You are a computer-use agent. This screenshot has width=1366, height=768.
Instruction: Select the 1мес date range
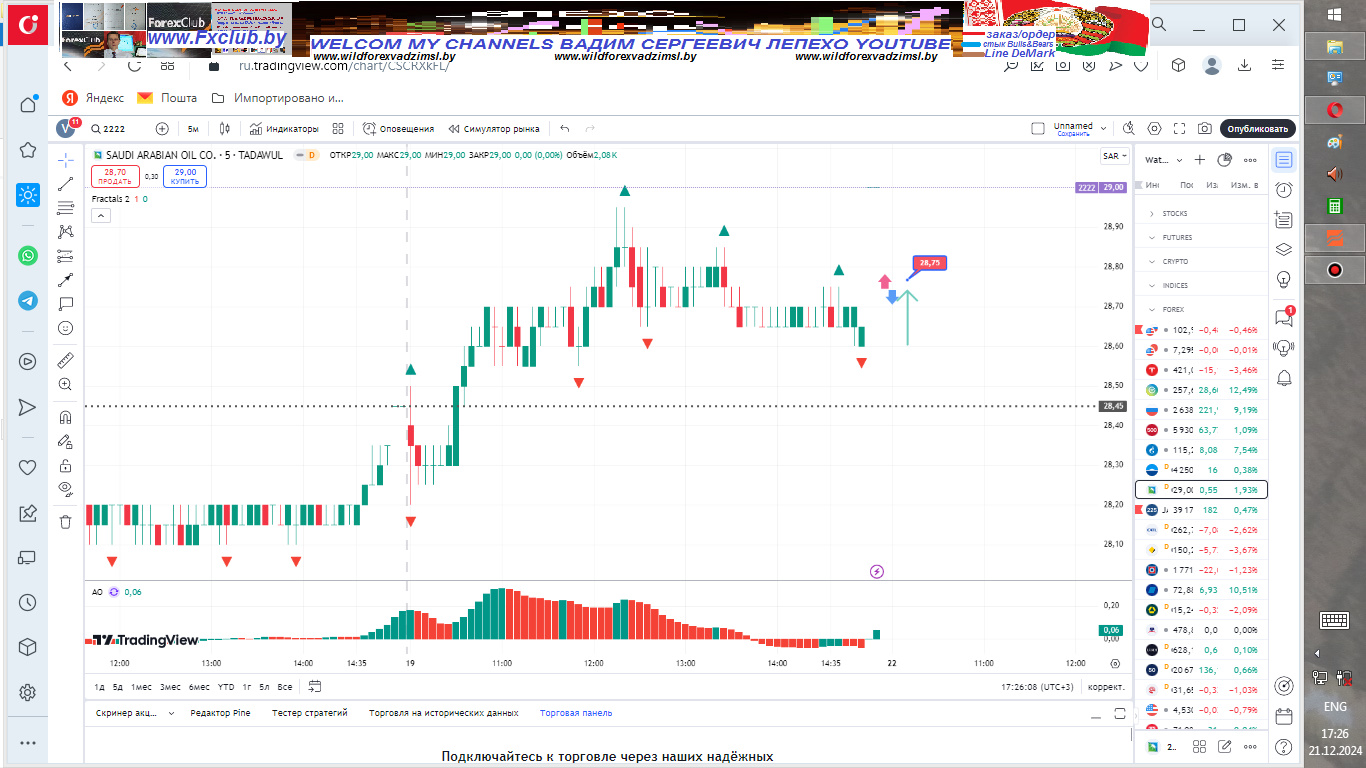[142, 687]
